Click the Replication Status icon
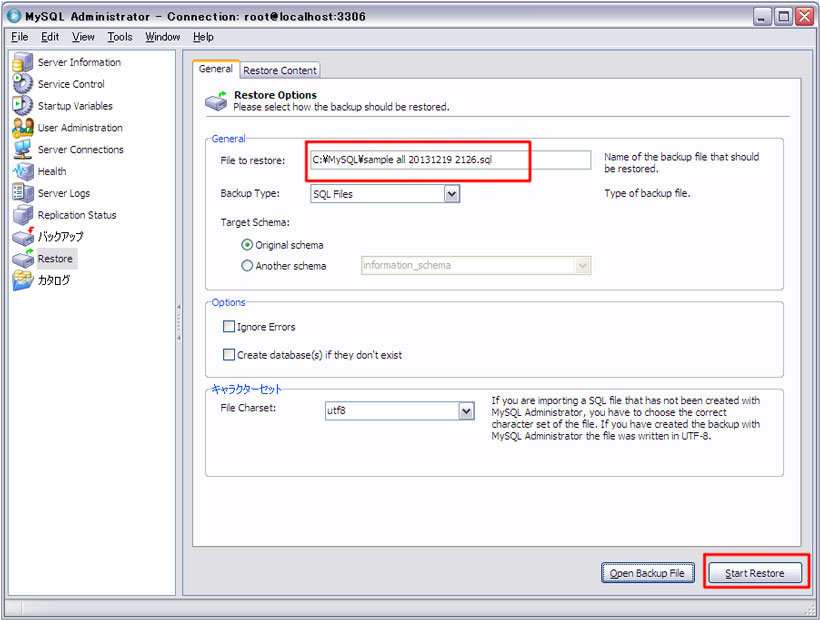This screenshot has width=820, height=620. click(x=22, y=215)
